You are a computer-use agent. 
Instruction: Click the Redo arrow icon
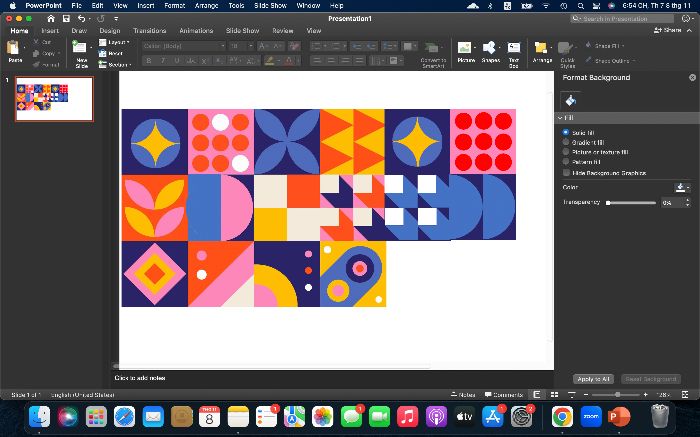(100, 18)
